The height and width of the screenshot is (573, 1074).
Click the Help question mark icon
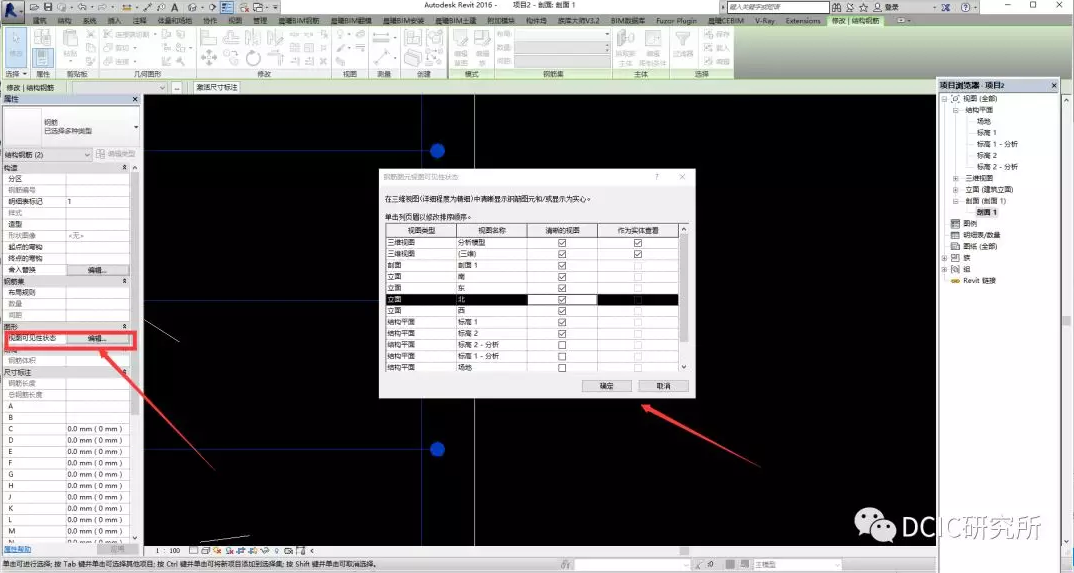[966, 7]
